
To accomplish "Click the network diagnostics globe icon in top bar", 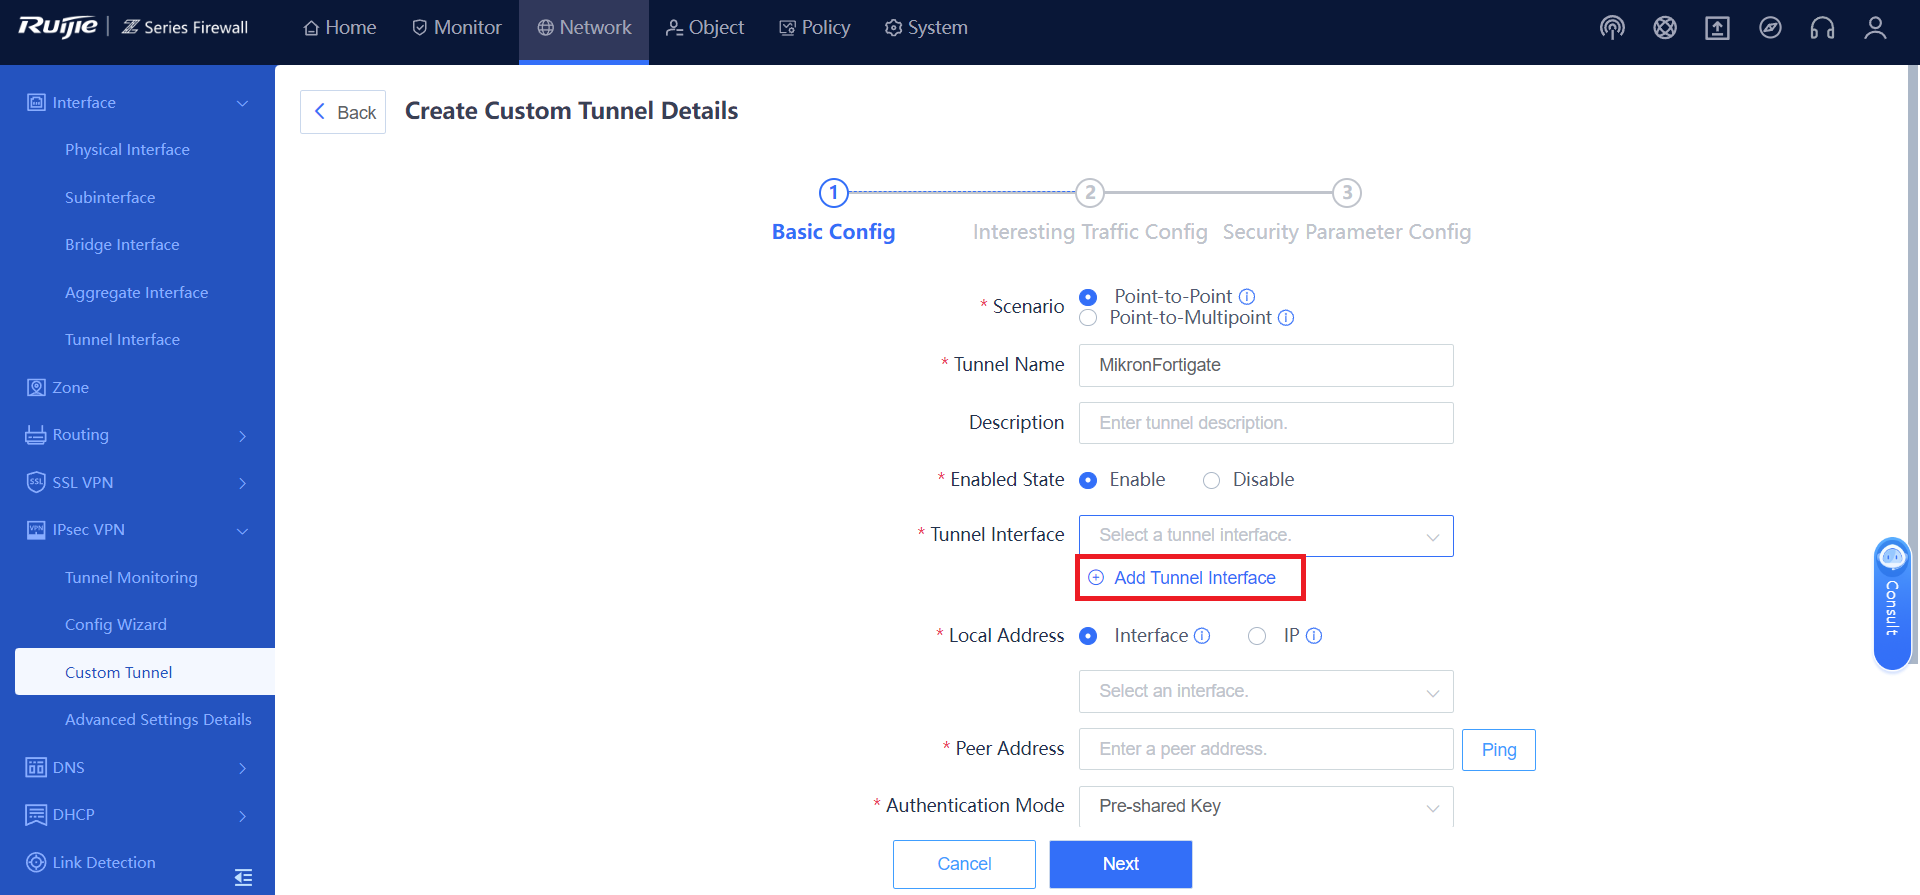I will (x=1665, y=28).
